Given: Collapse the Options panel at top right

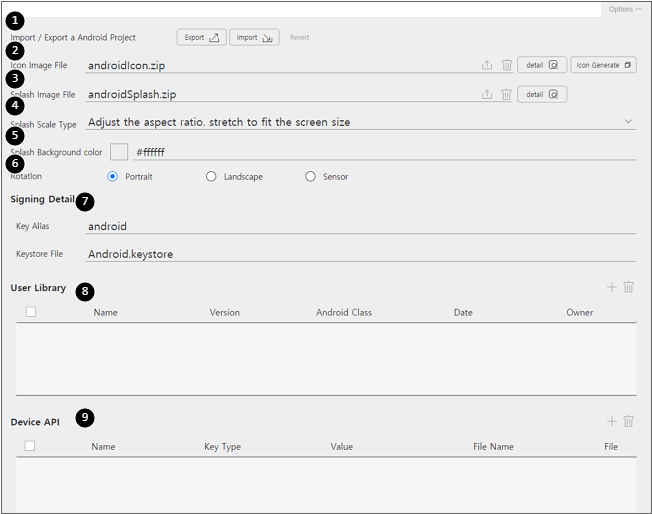Looking at the screenshot, I should [x=625, y=8].
